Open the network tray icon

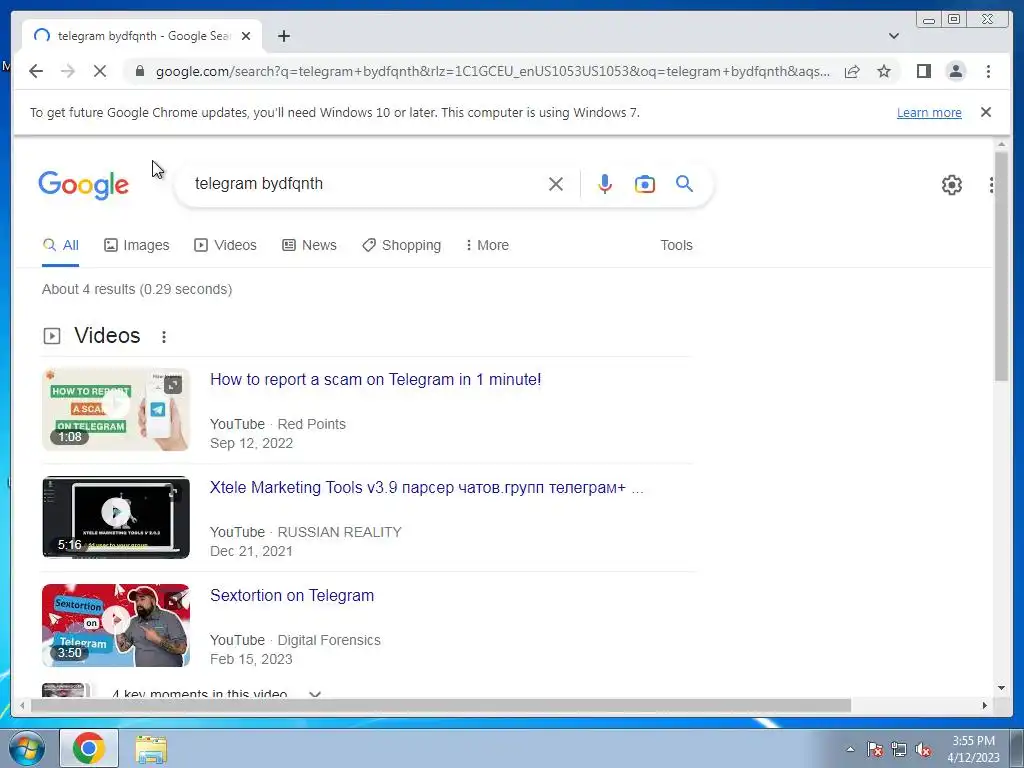tap(899, 750)
